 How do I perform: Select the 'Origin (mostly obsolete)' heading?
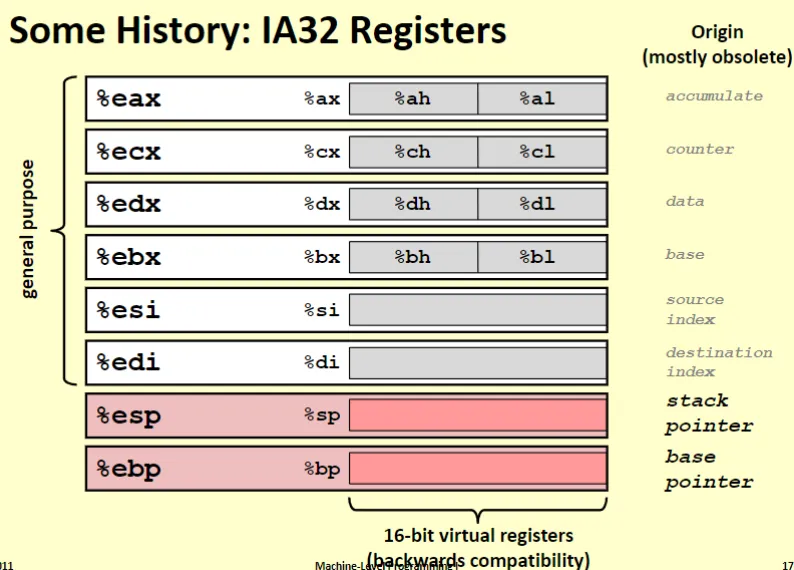coord(716,45)
